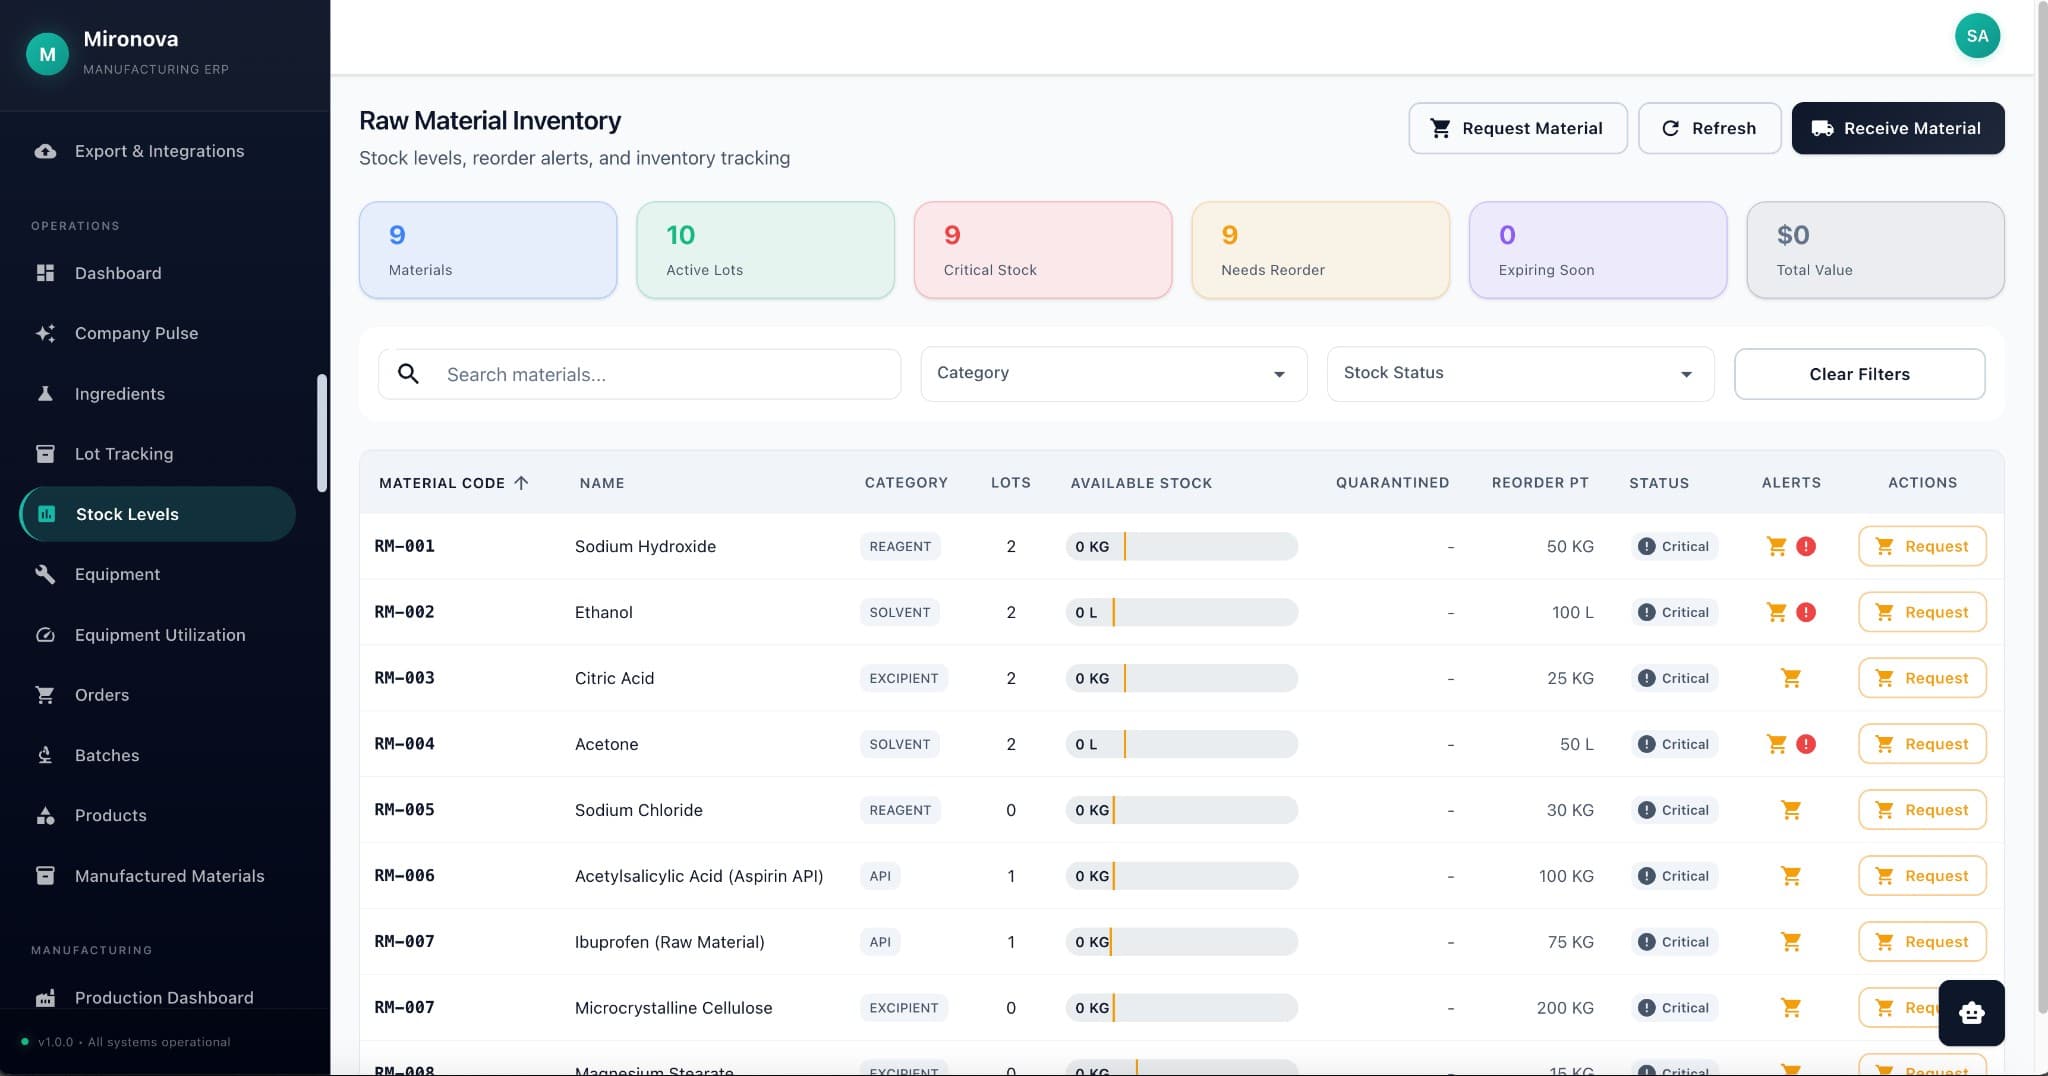Click the red alert badge on Ethanol row
Viewport: 2048px width, 1076px height.
1806,611
